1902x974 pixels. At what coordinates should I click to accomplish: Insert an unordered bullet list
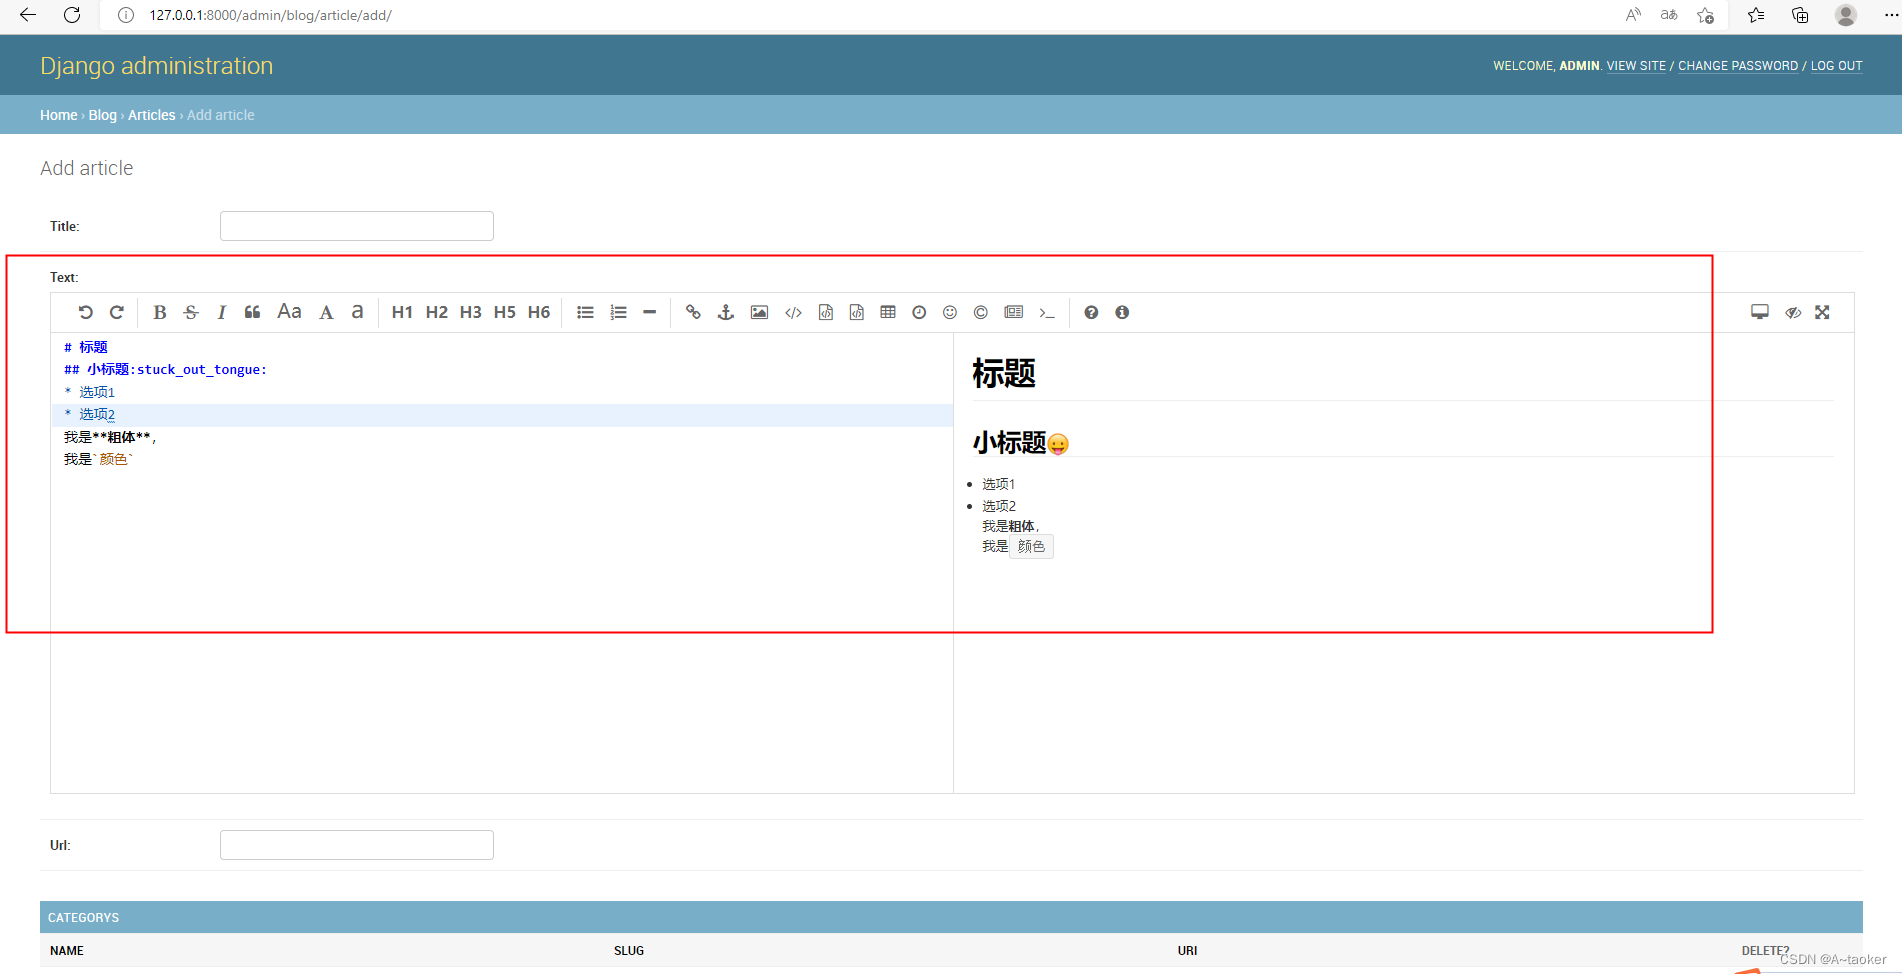pos(586,312)
